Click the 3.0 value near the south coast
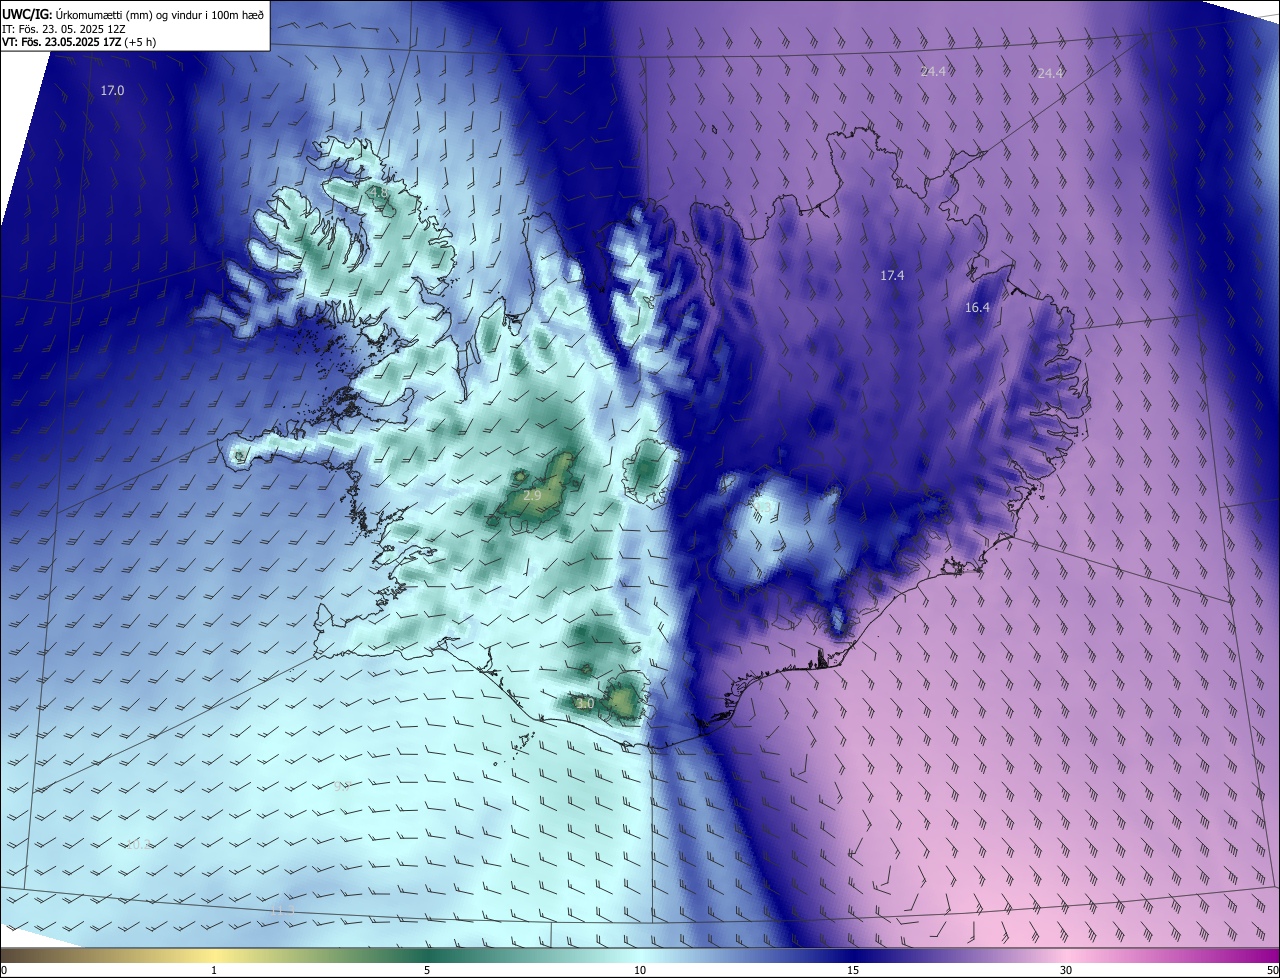Image resolution: width=1280 pixels, height=978 pixels. (x=586, y=704)
